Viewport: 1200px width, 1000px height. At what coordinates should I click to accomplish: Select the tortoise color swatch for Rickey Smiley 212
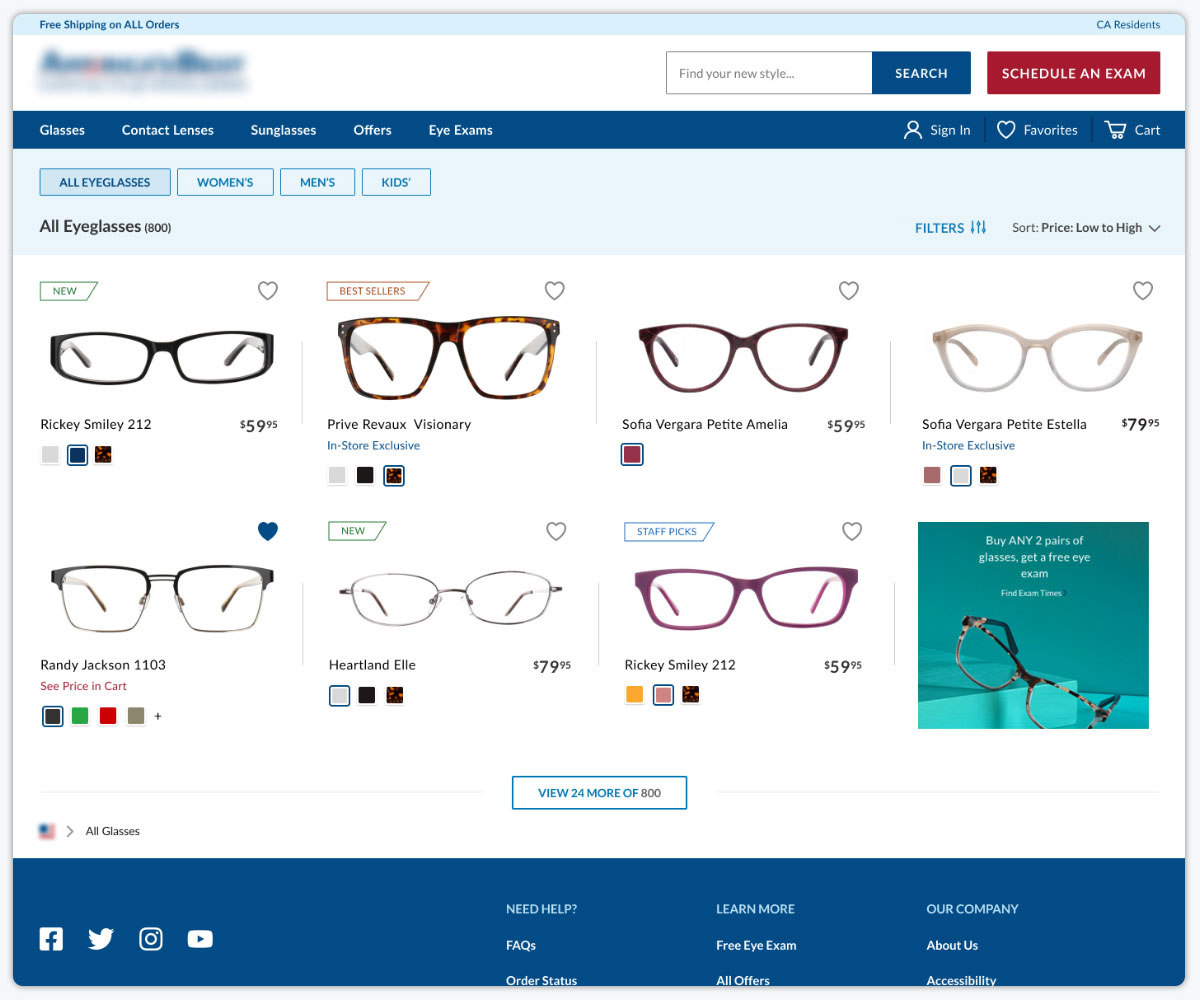coord(103,455)
